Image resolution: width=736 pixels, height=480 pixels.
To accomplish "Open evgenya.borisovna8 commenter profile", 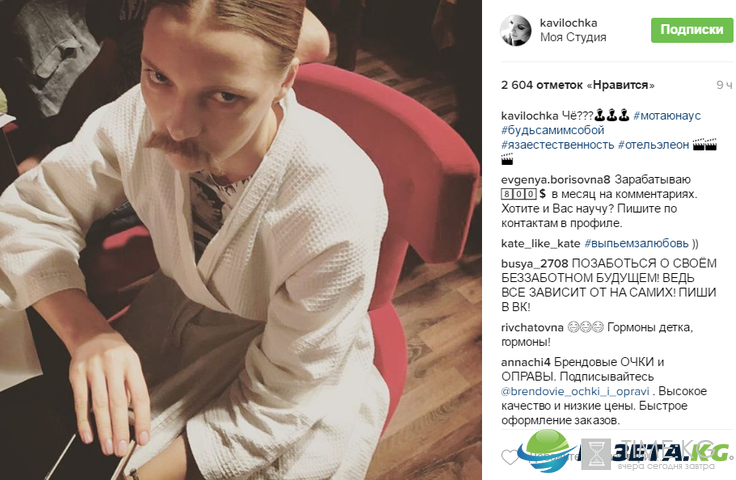I will point(556,180).
